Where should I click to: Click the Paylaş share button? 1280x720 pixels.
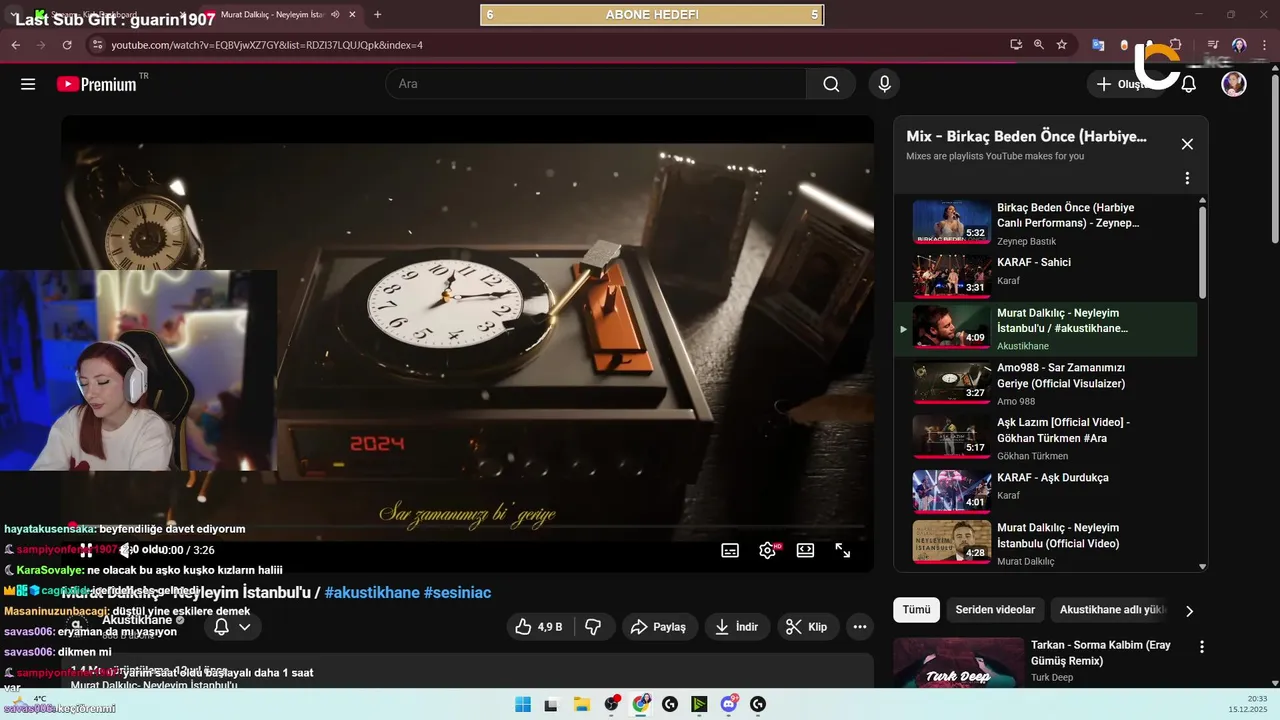click(659, 627)
